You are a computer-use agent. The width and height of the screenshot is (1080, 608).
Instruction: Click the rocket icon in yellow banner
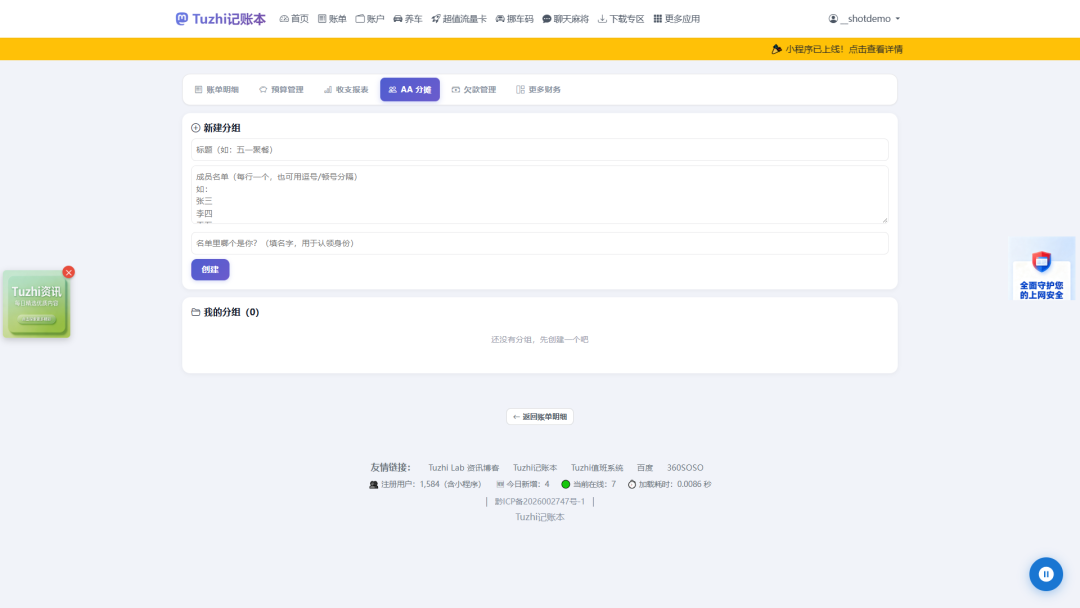click(776, 49)
